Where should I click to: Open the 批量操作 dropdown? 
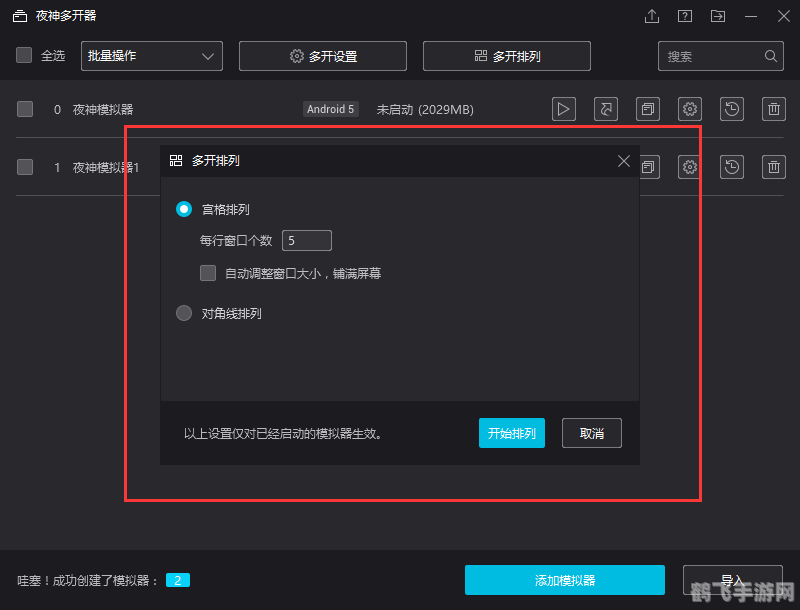pyautogui.click(x=151, y=56)
